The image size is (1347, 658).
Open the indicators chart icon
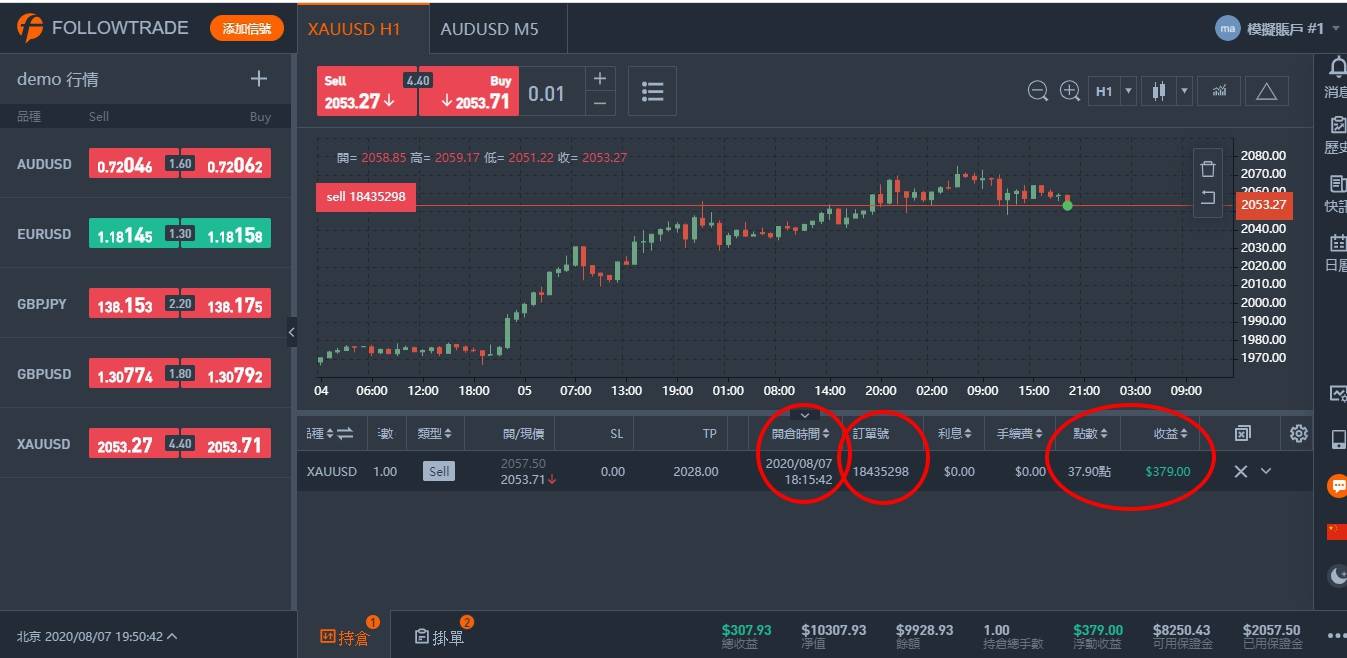coord(1219,91)
